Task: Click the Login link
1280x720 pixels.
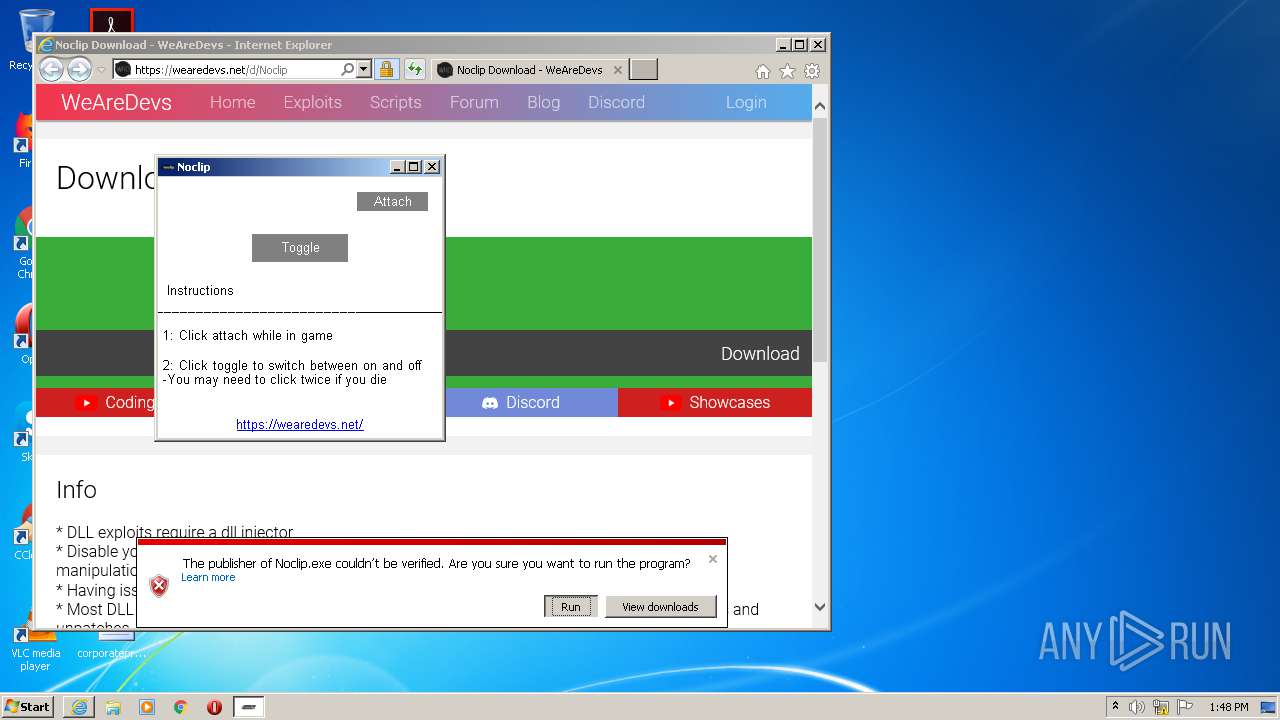Action: (x=746, y=102)
